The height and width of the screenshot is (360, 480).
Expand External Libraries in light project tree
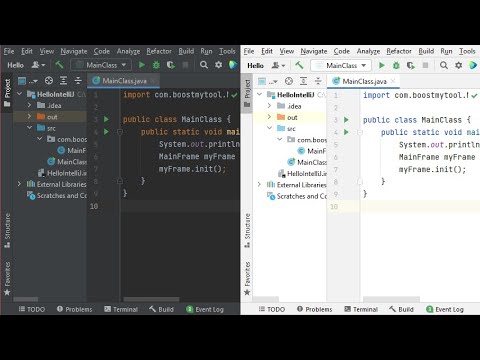259,185
